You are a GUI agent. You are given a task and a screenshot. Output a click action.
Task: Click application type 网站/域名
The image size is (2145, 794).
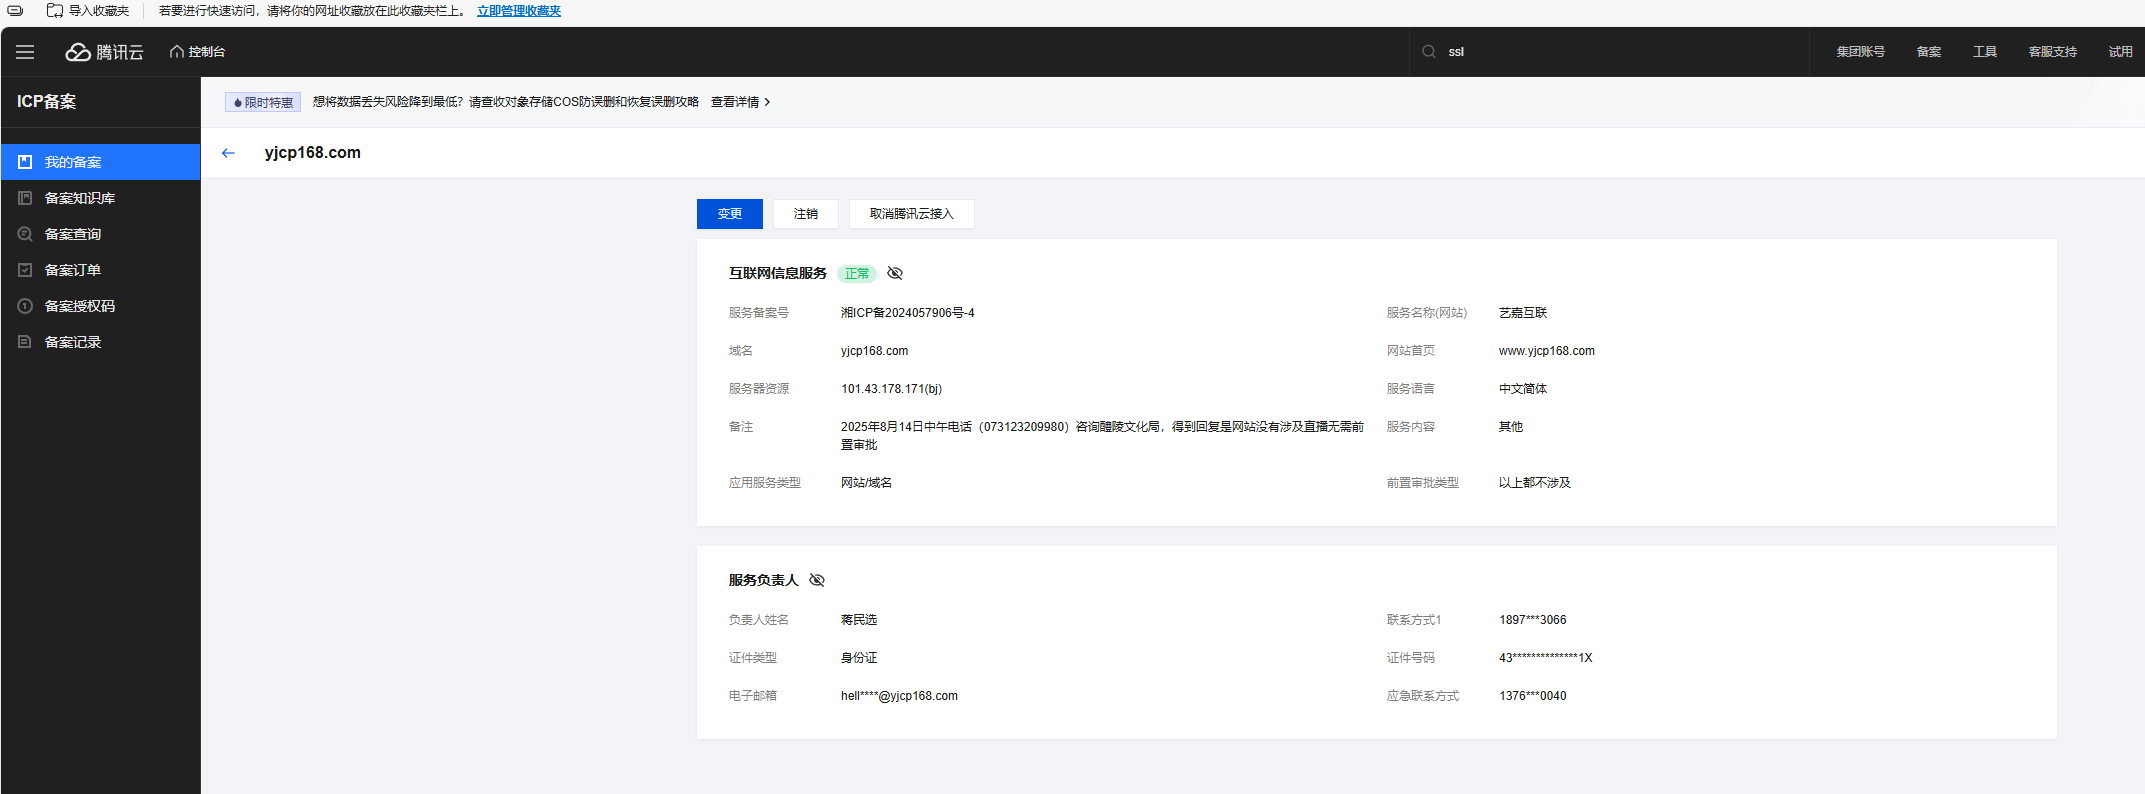tap(866, 483)
